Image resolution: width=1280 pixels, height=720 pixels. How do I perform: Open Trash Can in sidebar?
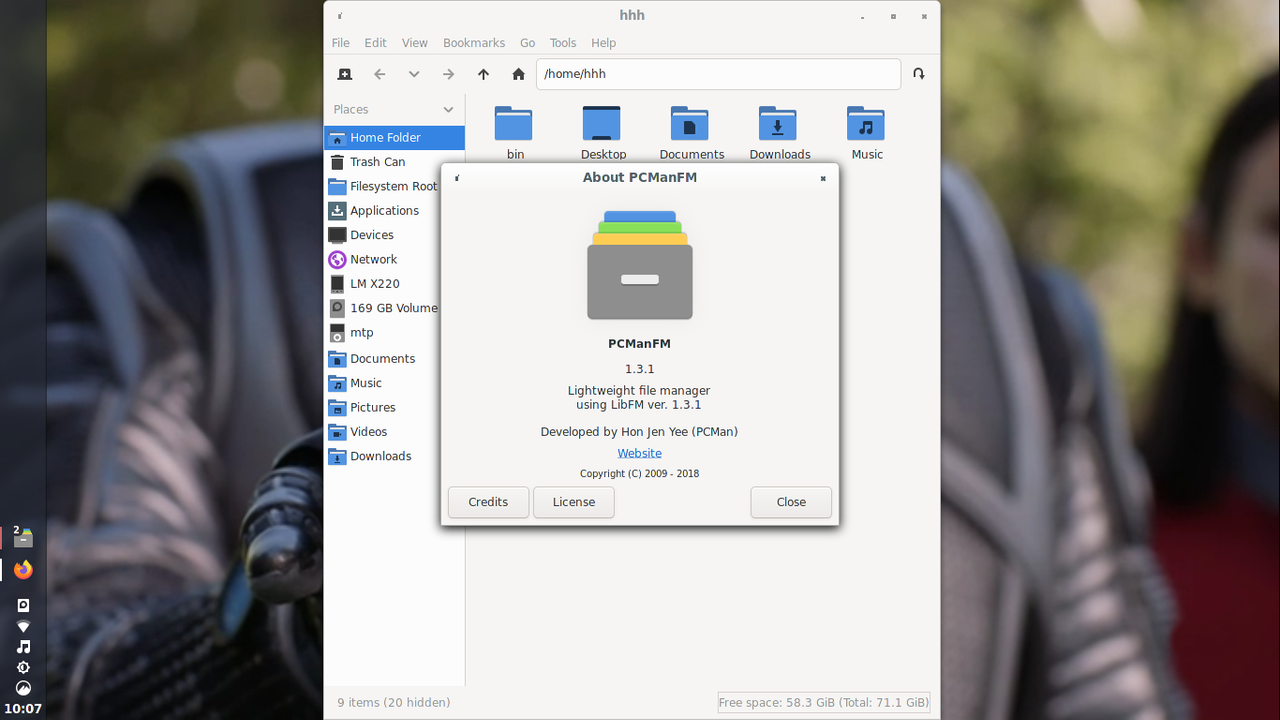pyautogui.click(x=394, y=162)
